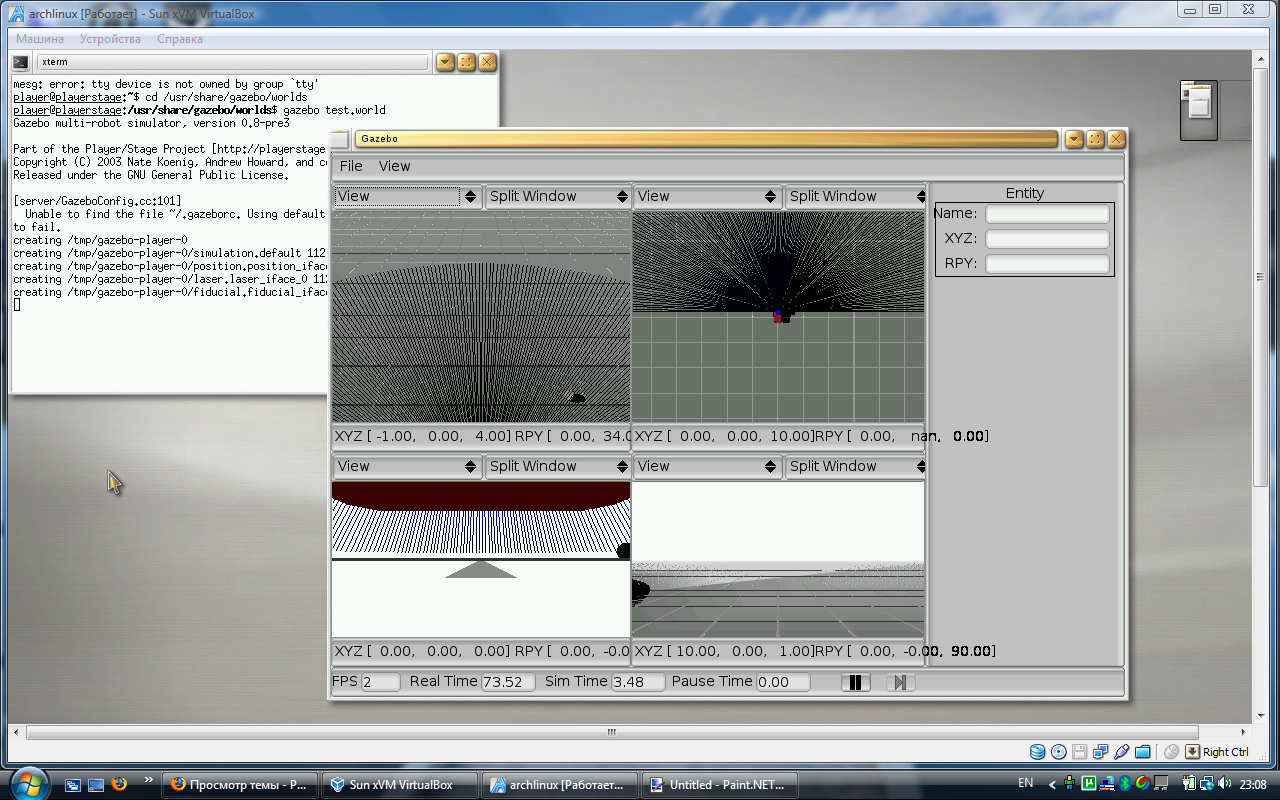Click the xterm terminal window menu icon
Viewport: 1280px width, 800px height.
[20, 62]
